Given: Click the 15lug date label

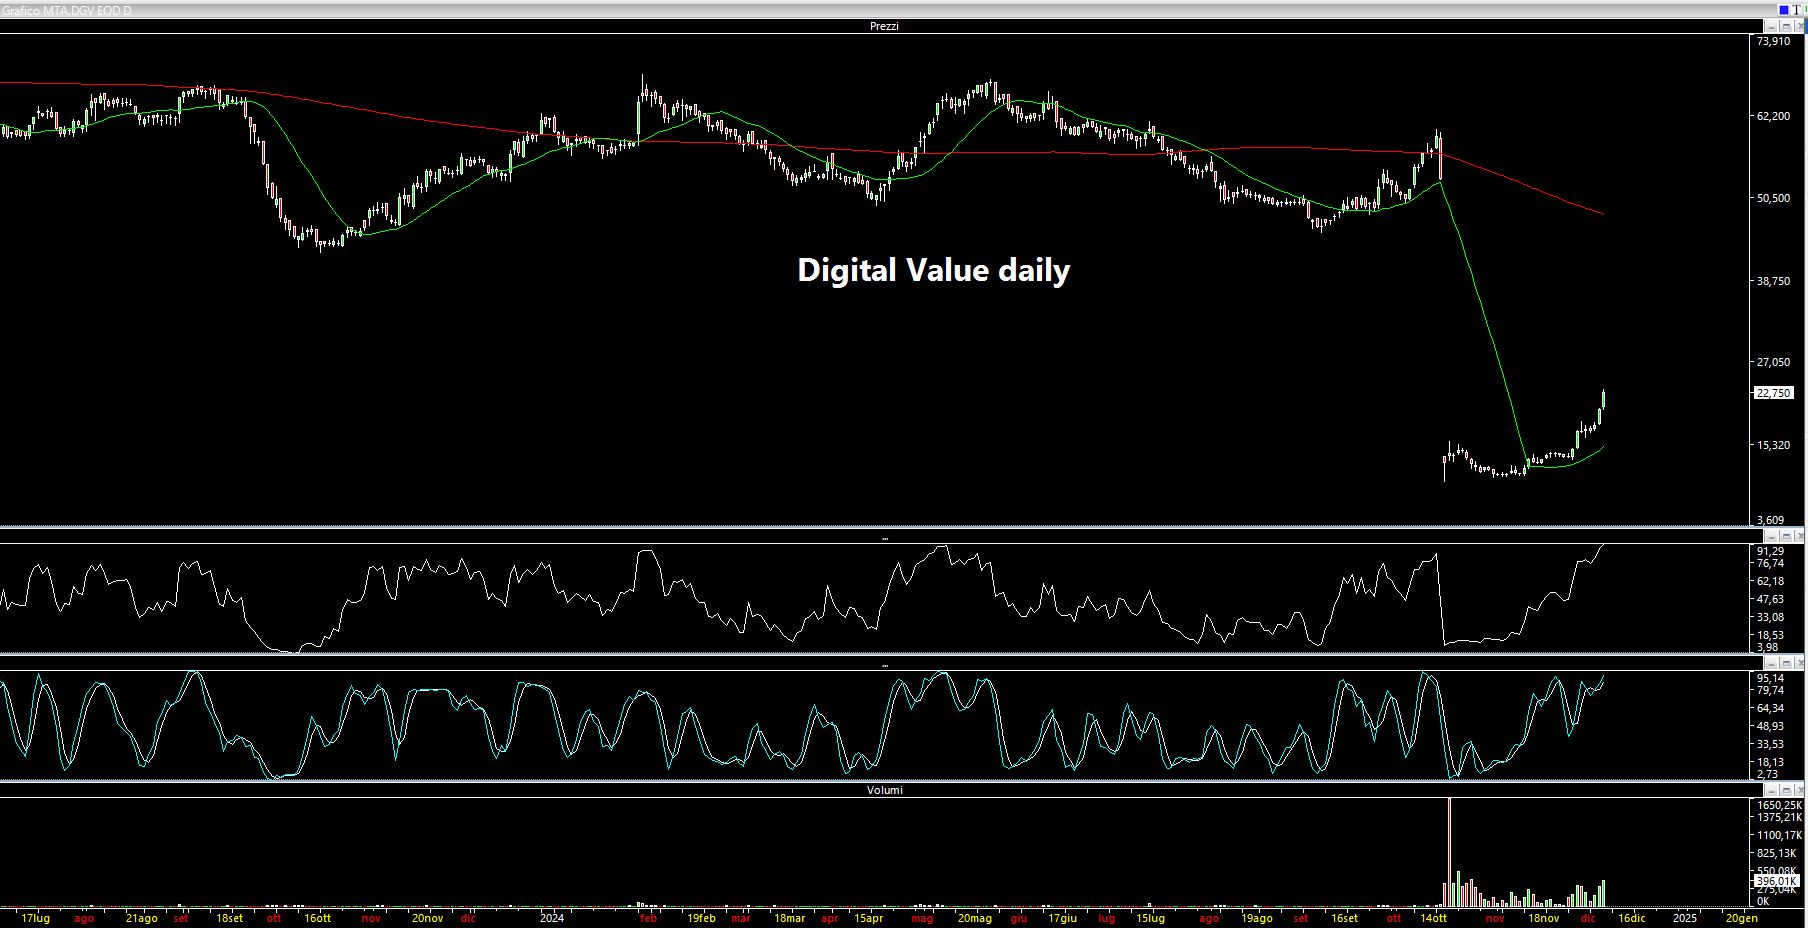Looking at the screenshot, I should point(1150,918).
